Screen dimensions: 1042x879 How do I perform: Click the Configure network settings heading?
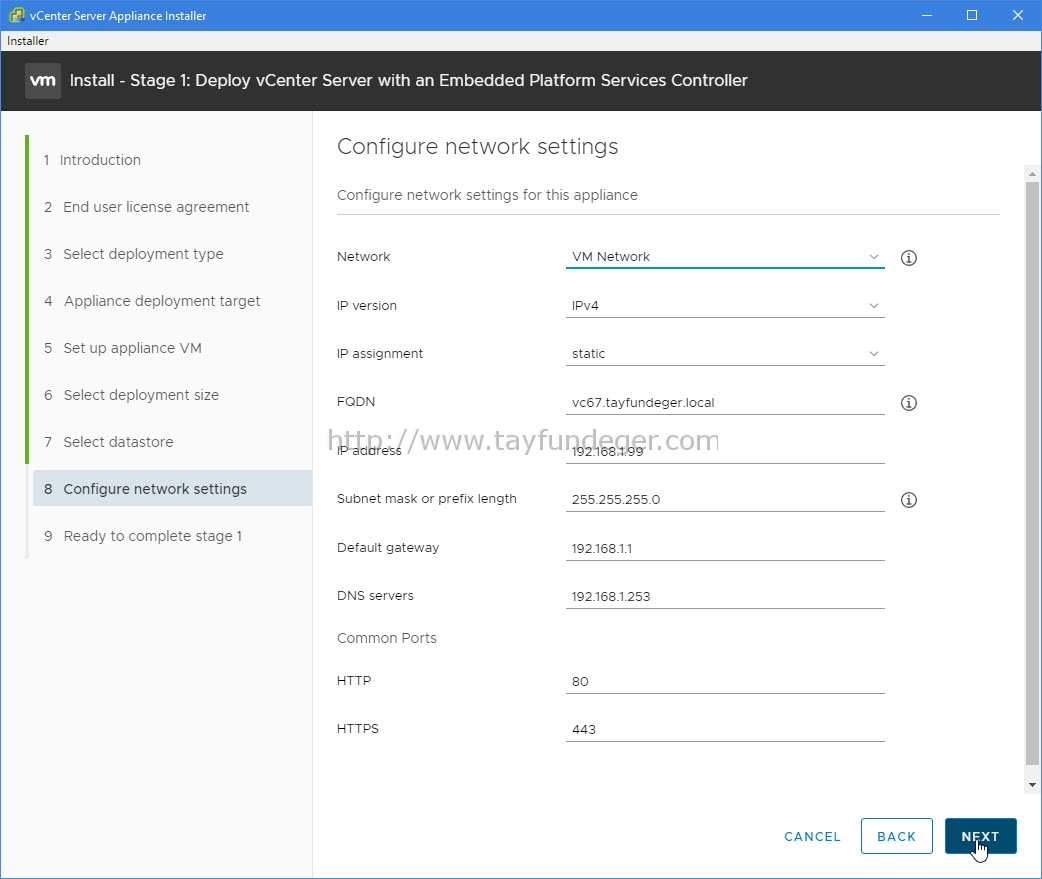point(477,147)
